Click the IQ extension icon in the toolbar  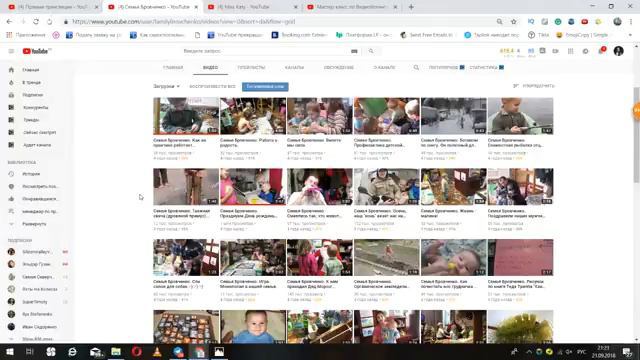(531, 22)
